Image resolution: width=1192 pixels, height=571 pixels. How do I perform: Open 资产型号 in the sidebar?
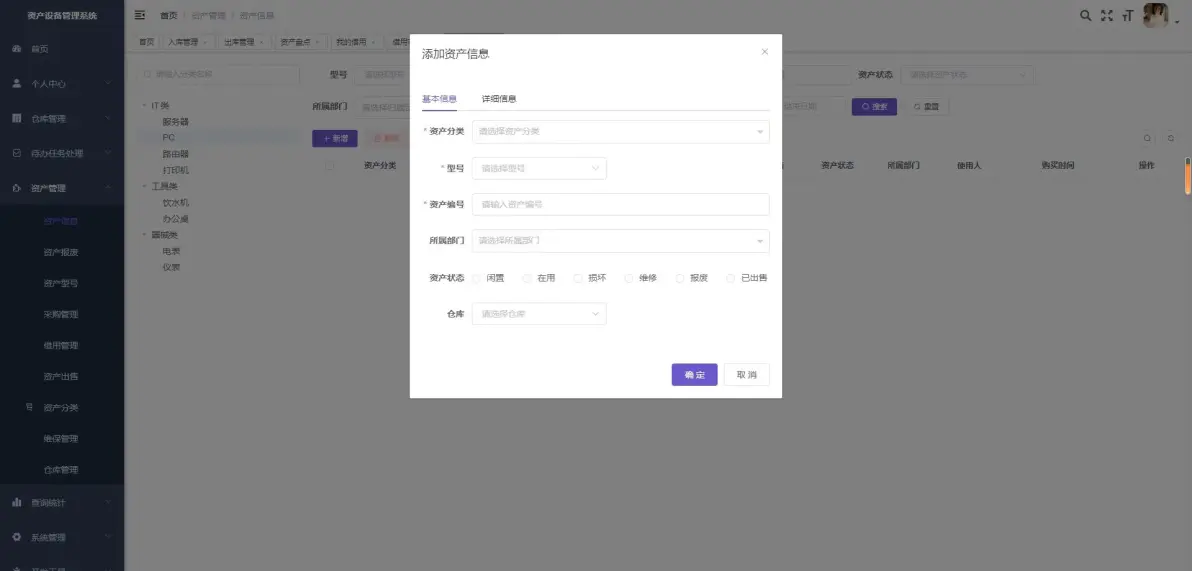click(61, 284)
